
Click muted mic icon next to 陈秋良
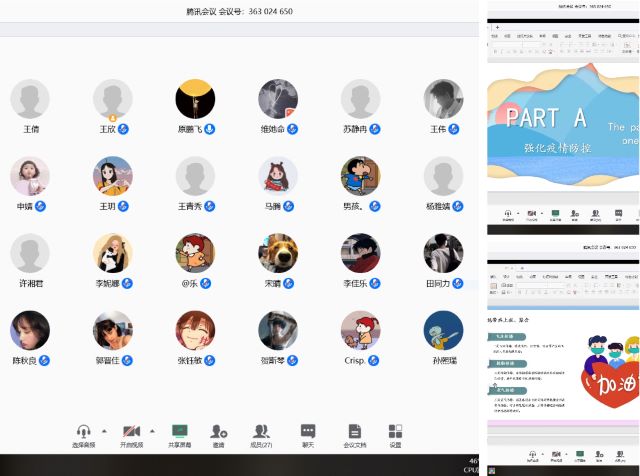click(44, 360)
